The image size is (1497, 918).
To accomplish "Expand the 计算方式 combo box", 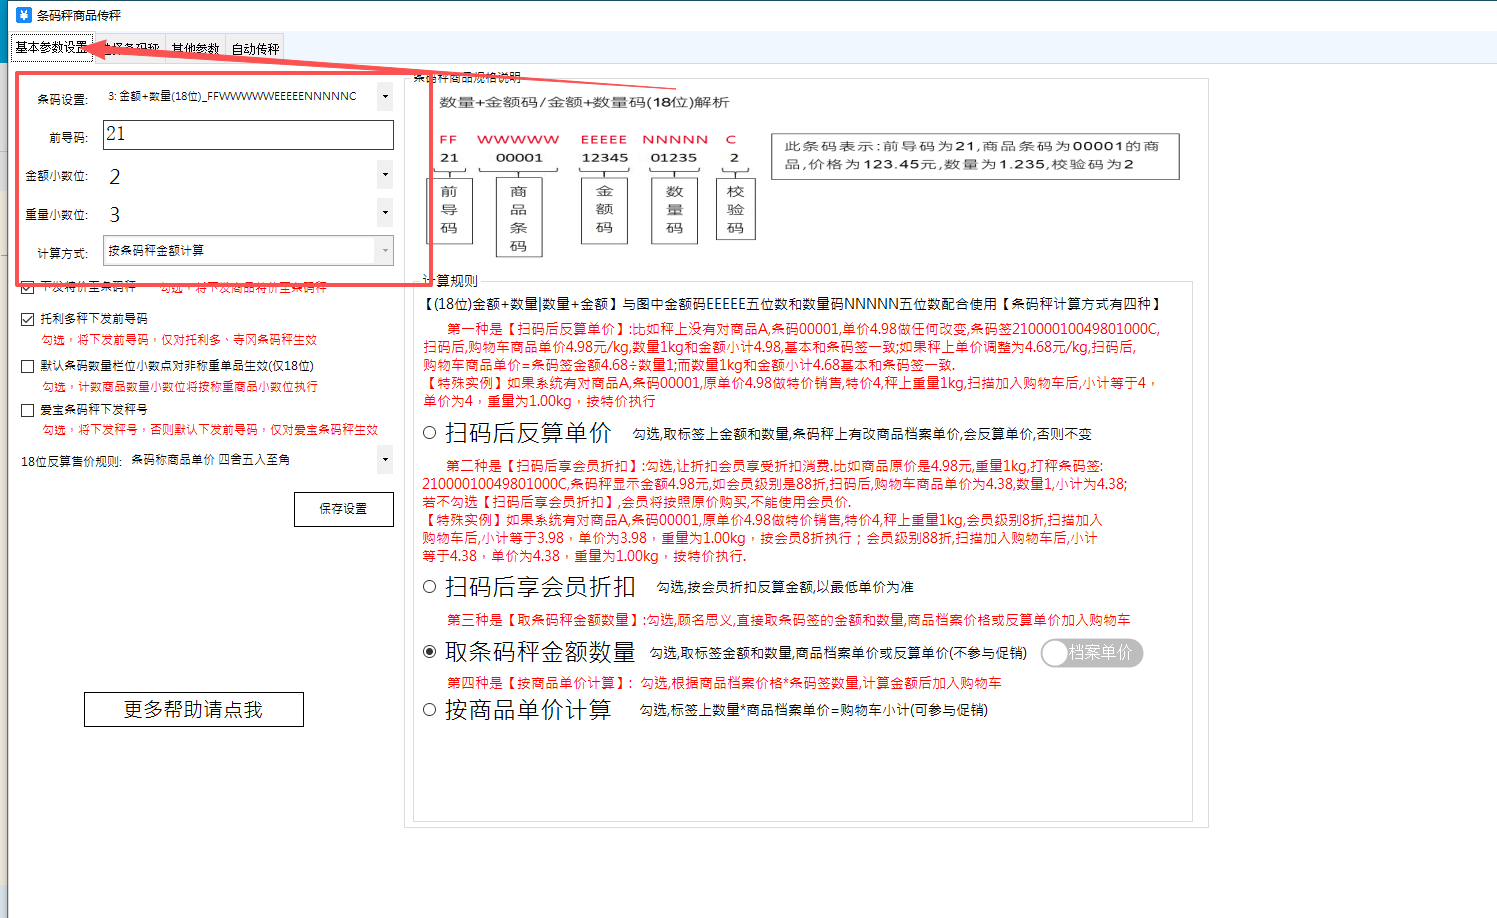I will 385,251.
